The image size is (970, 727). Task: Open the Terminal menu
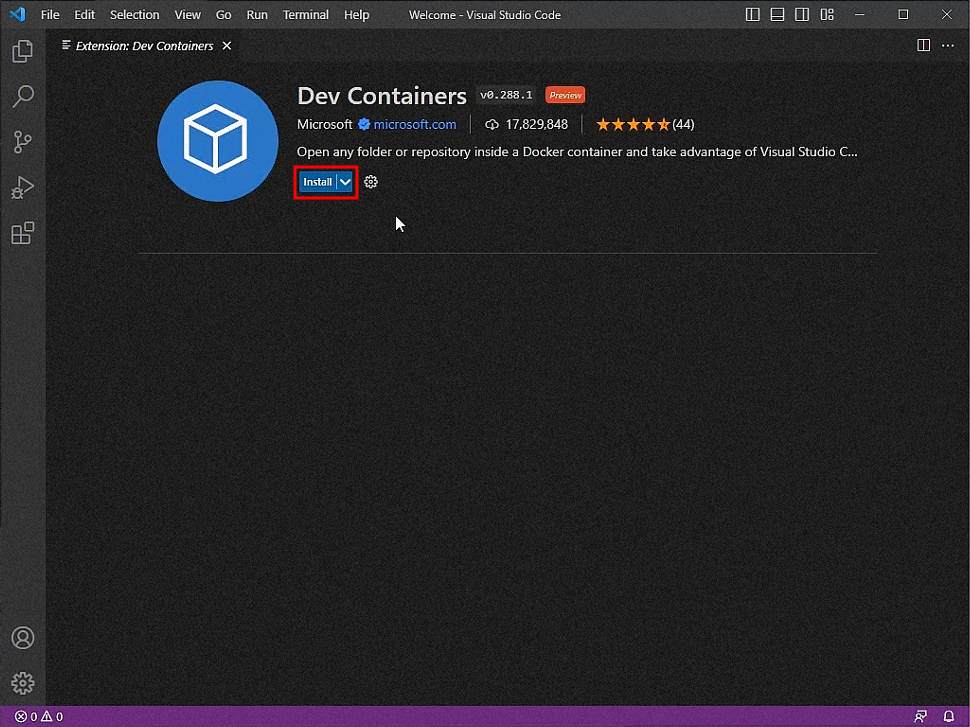pyautogui.click(x=306, y=14)
